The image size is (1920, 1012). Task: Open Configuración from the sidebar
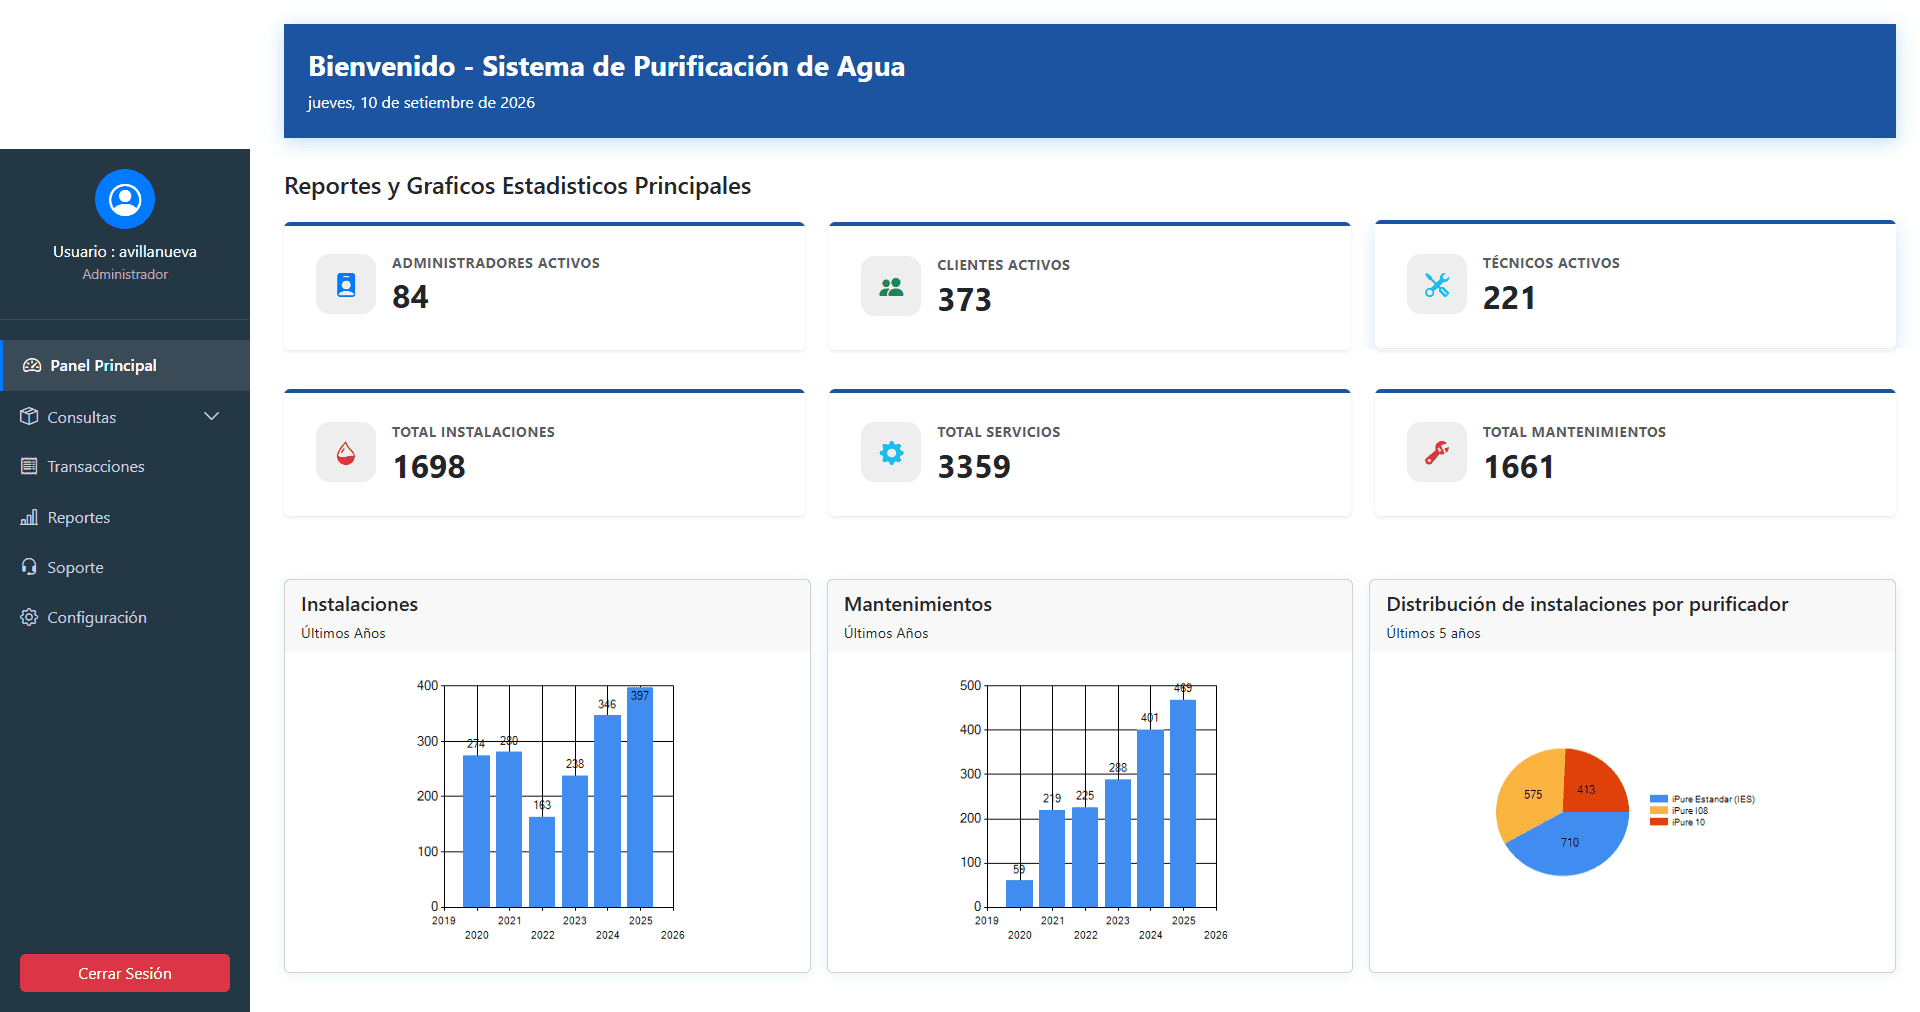coord(125,617)
